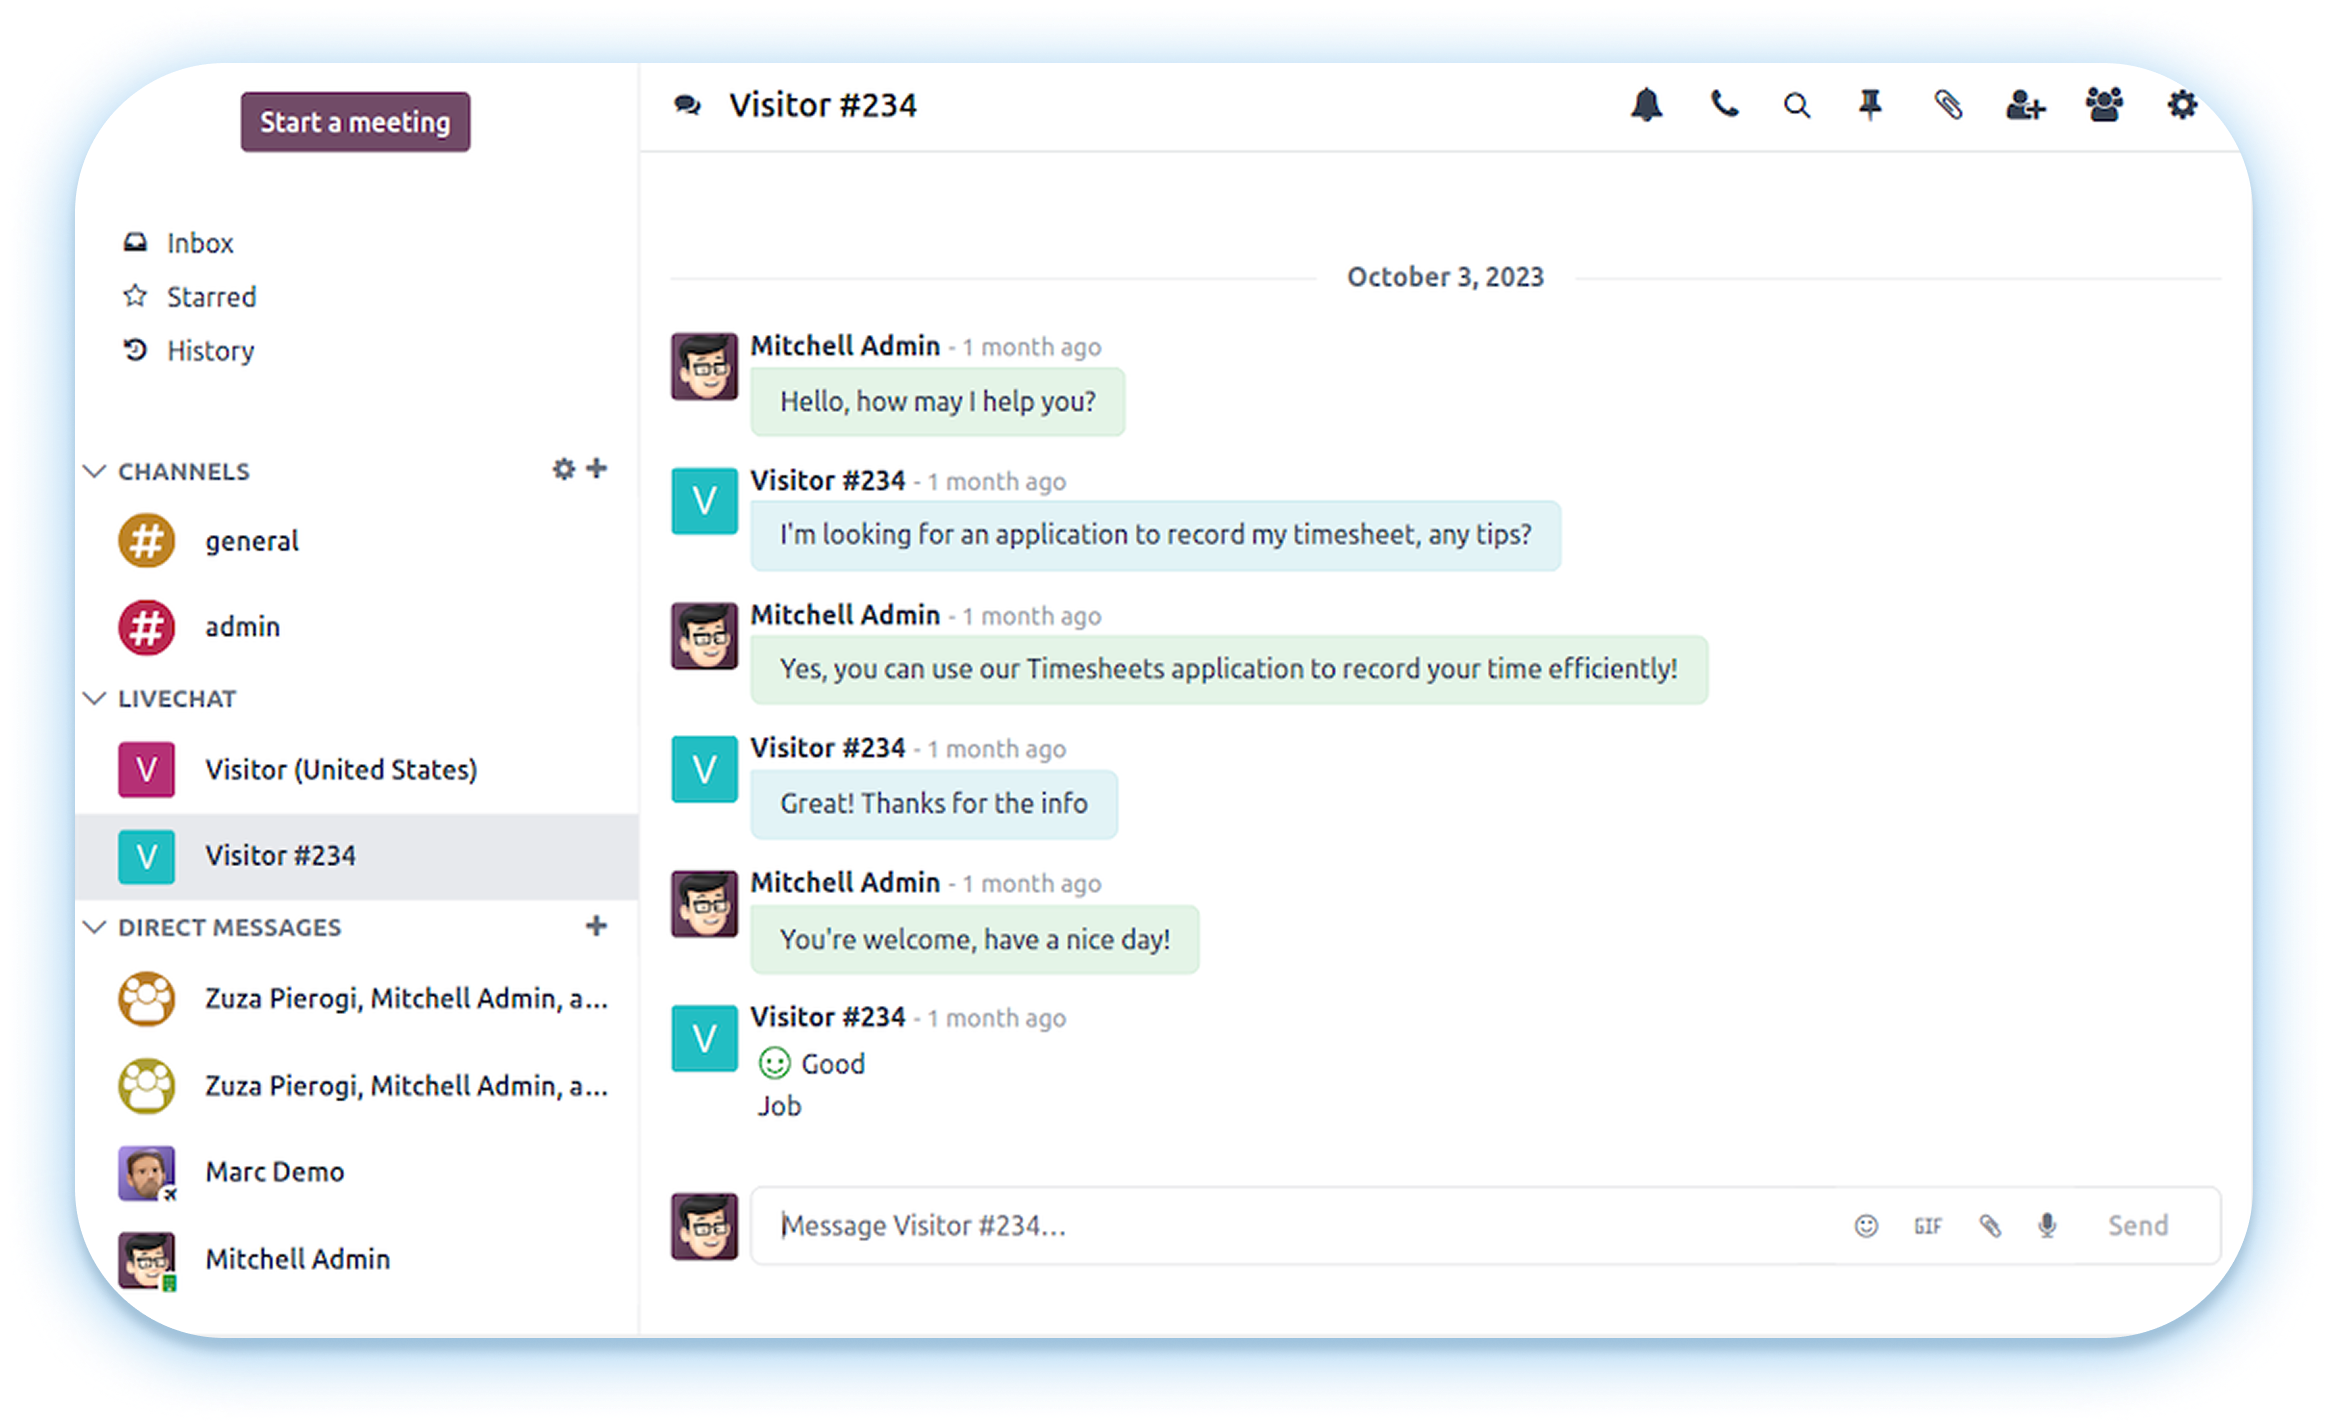The width and height of the screenshot is (2328, 1425).
Task: Click microphone voice message icon
Action: 2047,1226
